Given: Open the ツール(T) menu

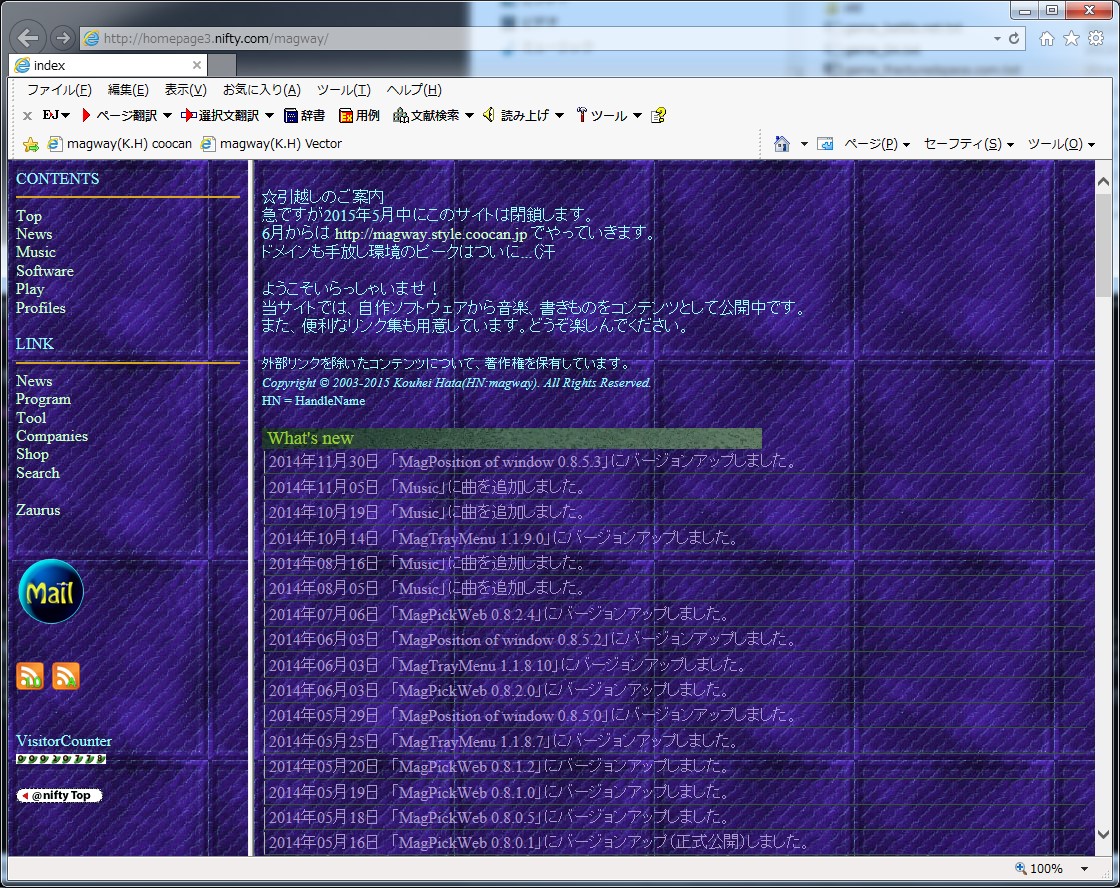Looking at the screenshot, I should coord(344,90).
